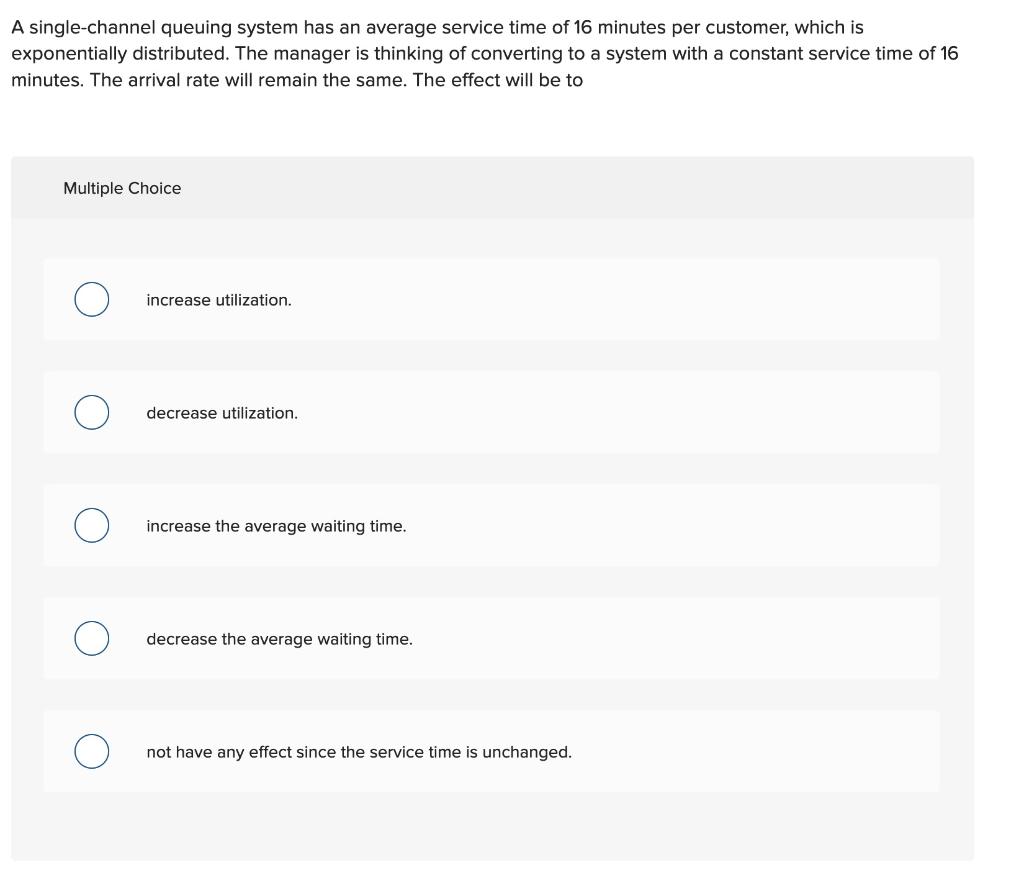Select the 'increase utilization' radio button
This screenshot has width=1024, height=883.
[x=91, y=298]
